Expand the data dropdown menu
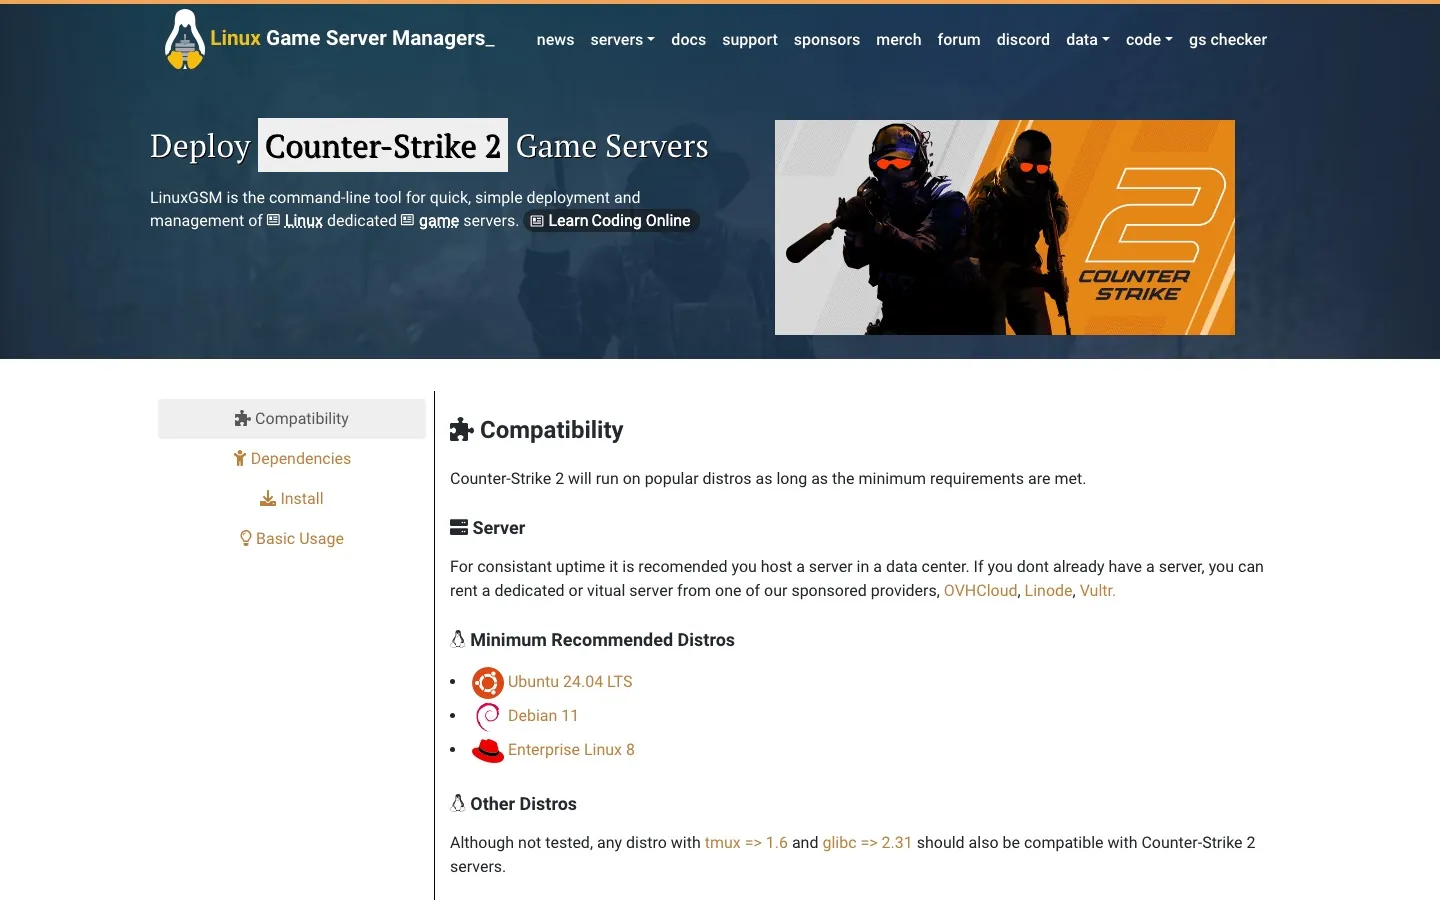The height and width of the screenshot is (900, 1440). click(1088, 40)
